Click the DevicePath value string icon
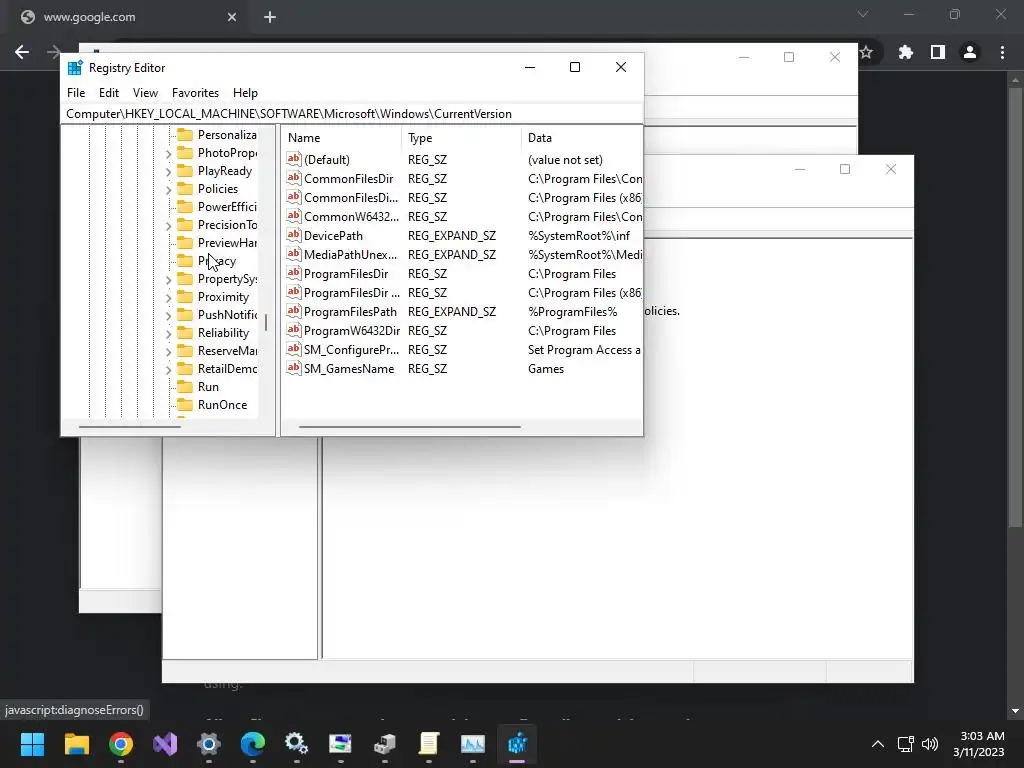Viewport: 1024px width, 768px height. 294,234
